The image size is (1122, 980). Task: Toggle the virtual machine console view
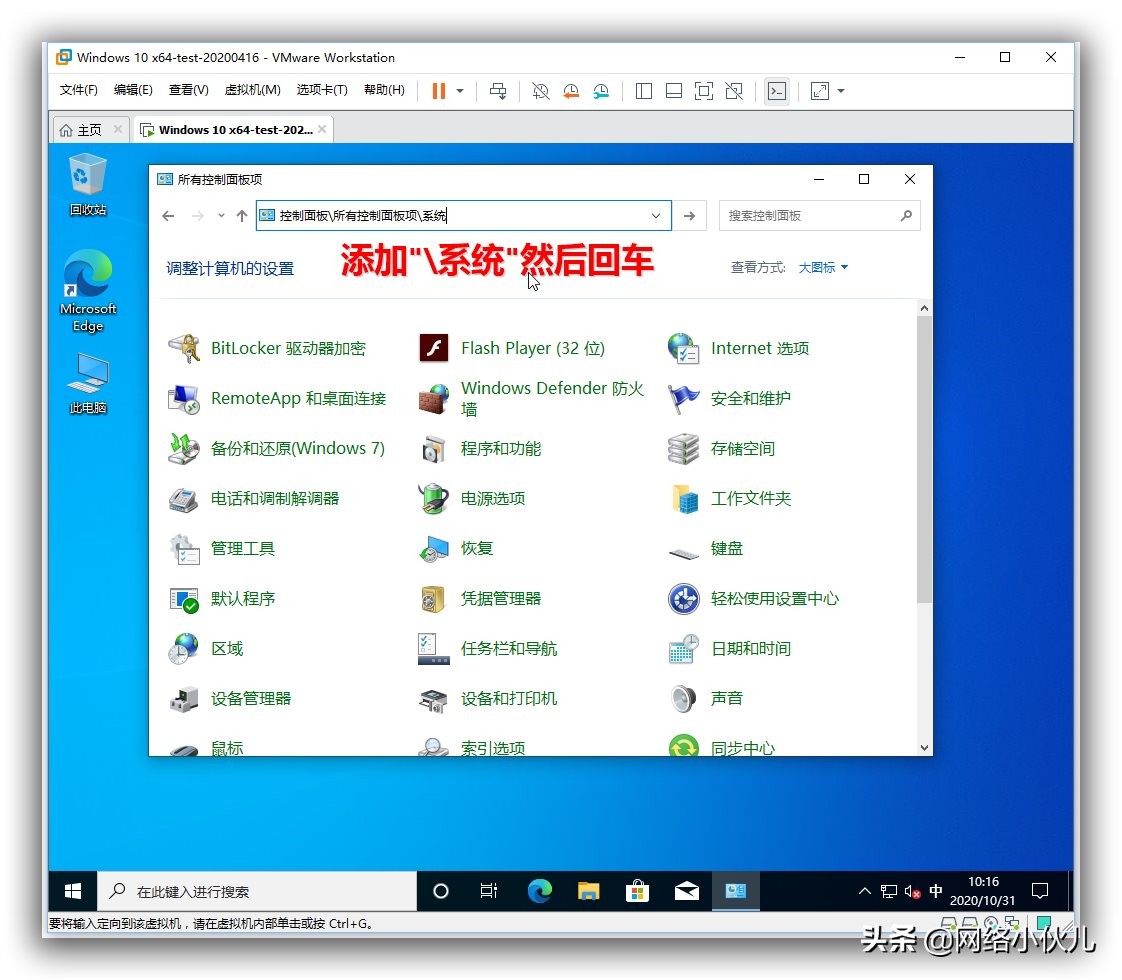777,91
